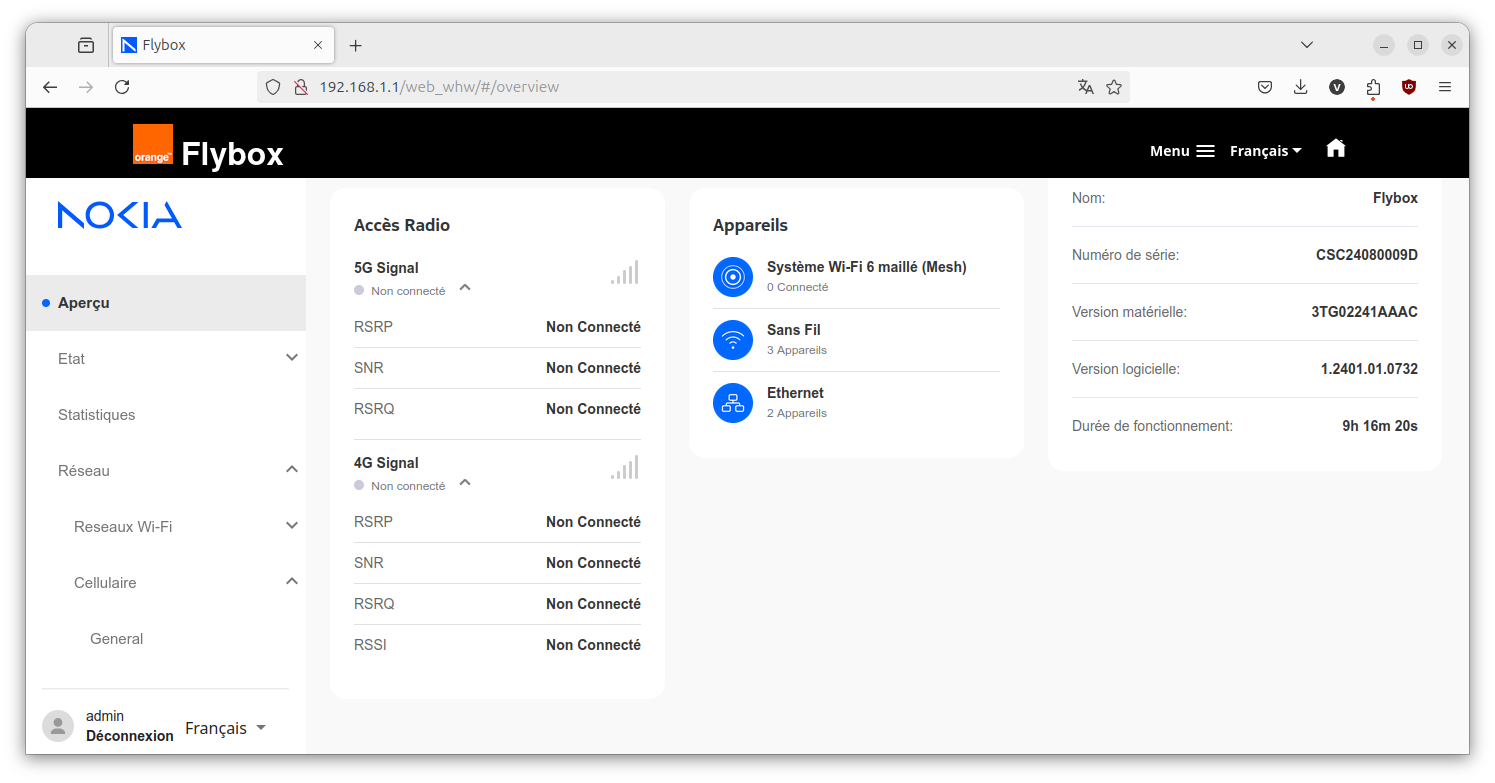The image size is (1495, 783).
Task: Click the uBlock Origin shield icon
Action: 1409,87
